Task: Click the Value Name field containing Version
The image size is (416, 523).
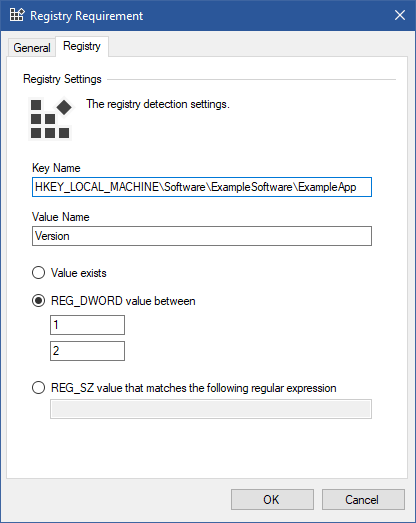Action: point(202,236)
